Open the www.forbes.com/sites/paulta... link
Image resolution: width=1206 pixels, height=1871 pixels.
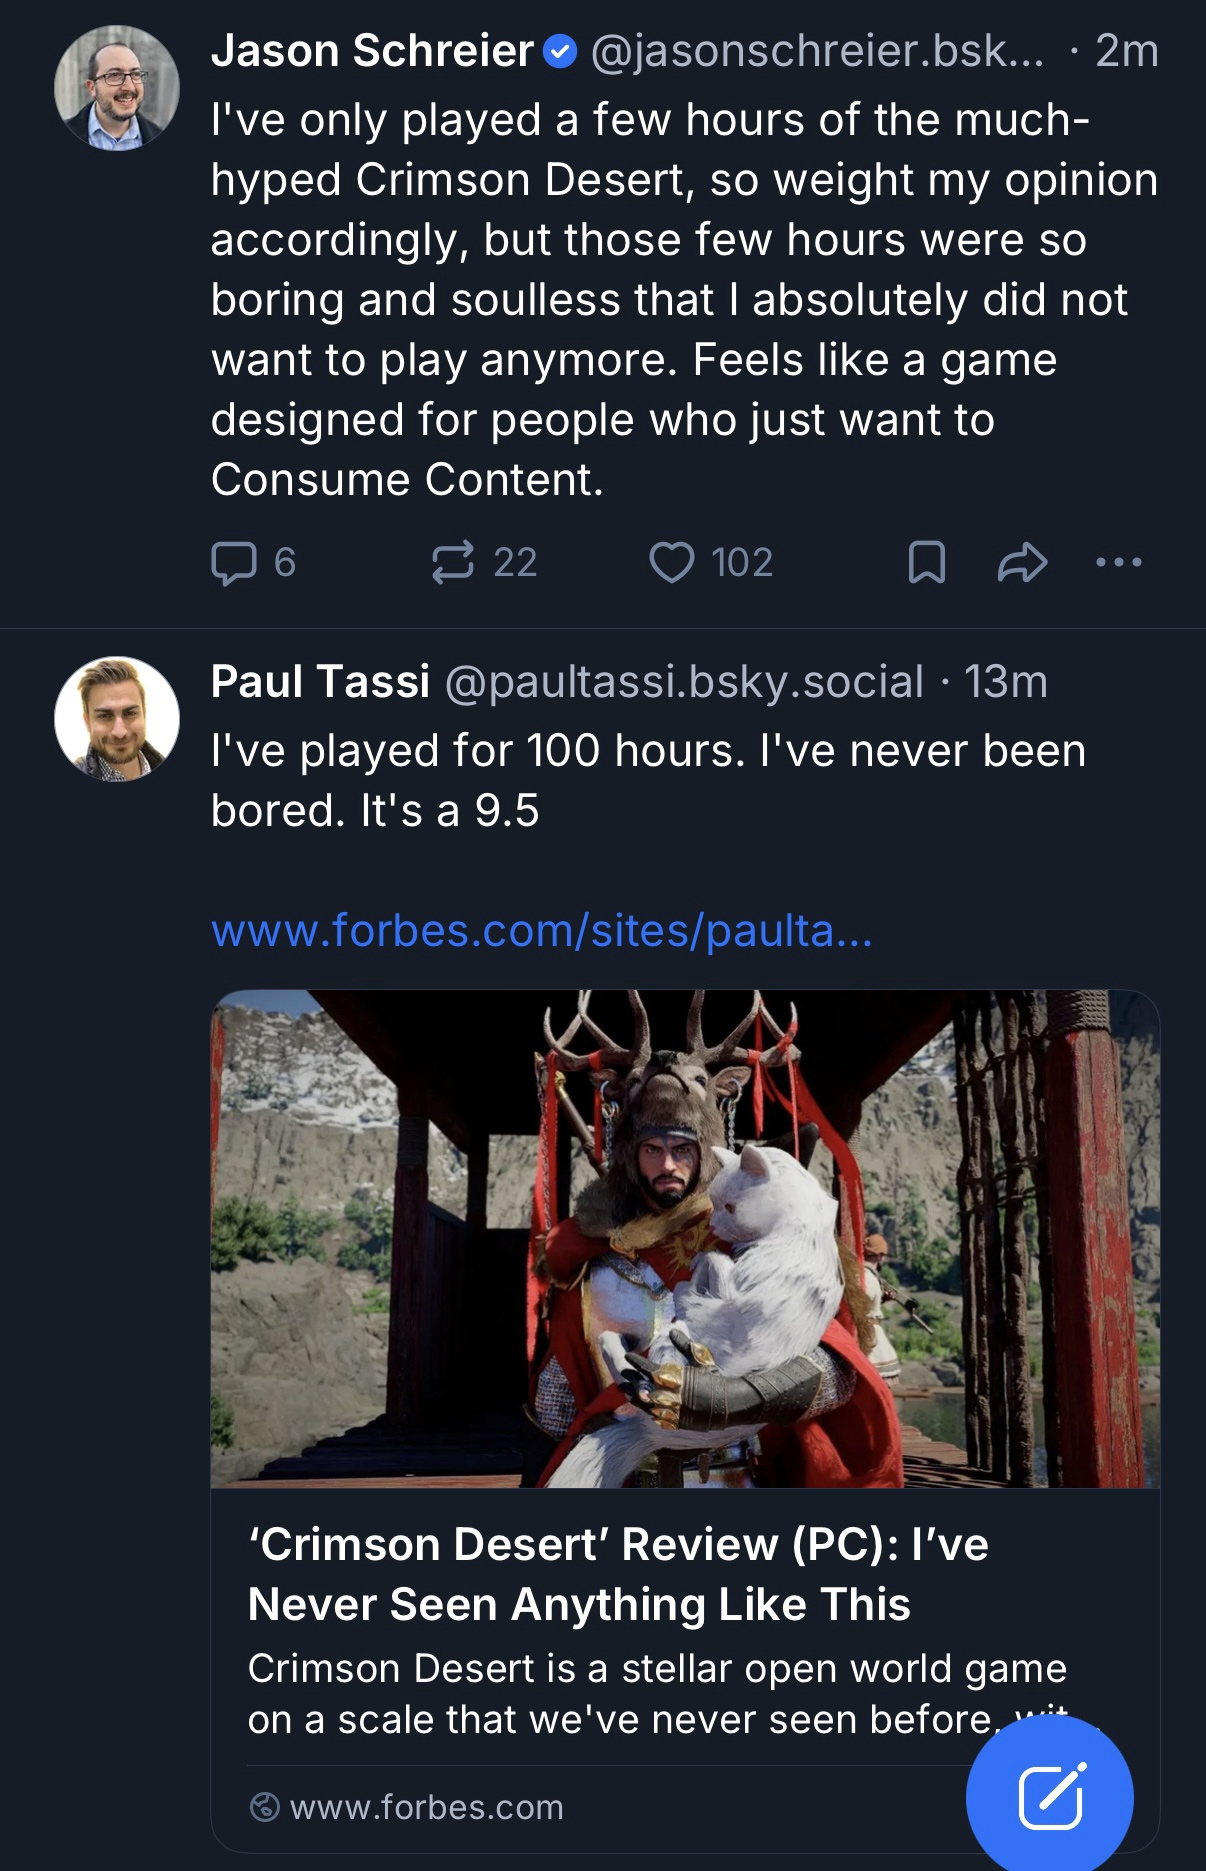541,931
